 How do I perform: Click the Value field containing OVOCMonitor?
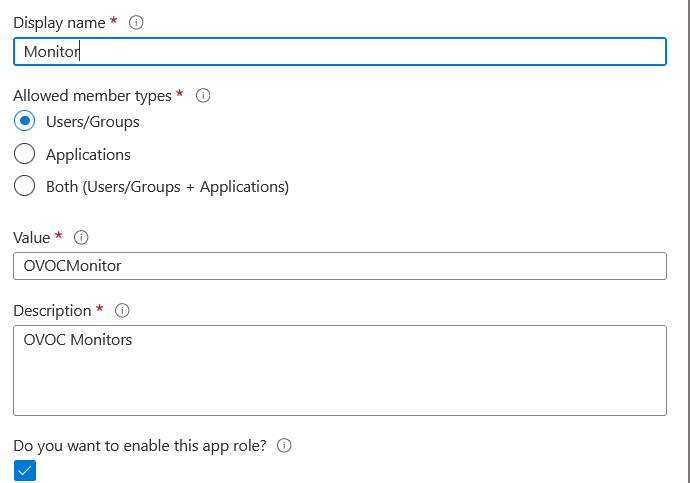click(x=340, y=266)
